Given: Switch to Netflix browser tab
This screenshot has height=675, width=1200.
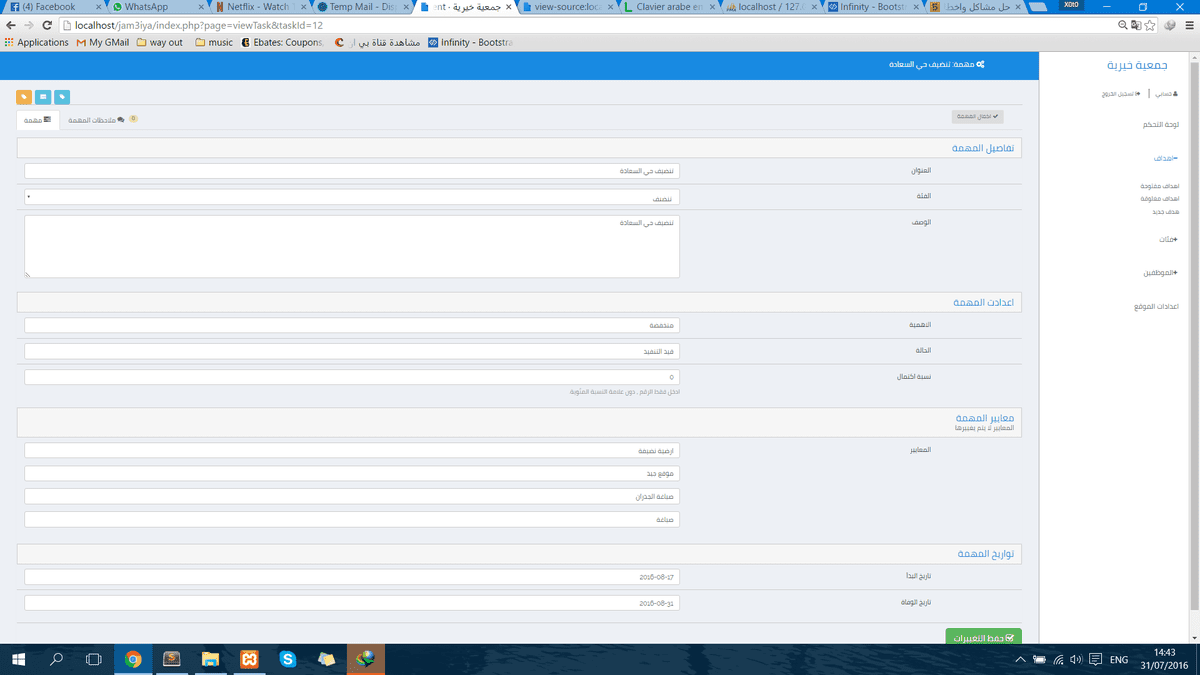Looking at the screenshot, I should click(x=260, y=7).
